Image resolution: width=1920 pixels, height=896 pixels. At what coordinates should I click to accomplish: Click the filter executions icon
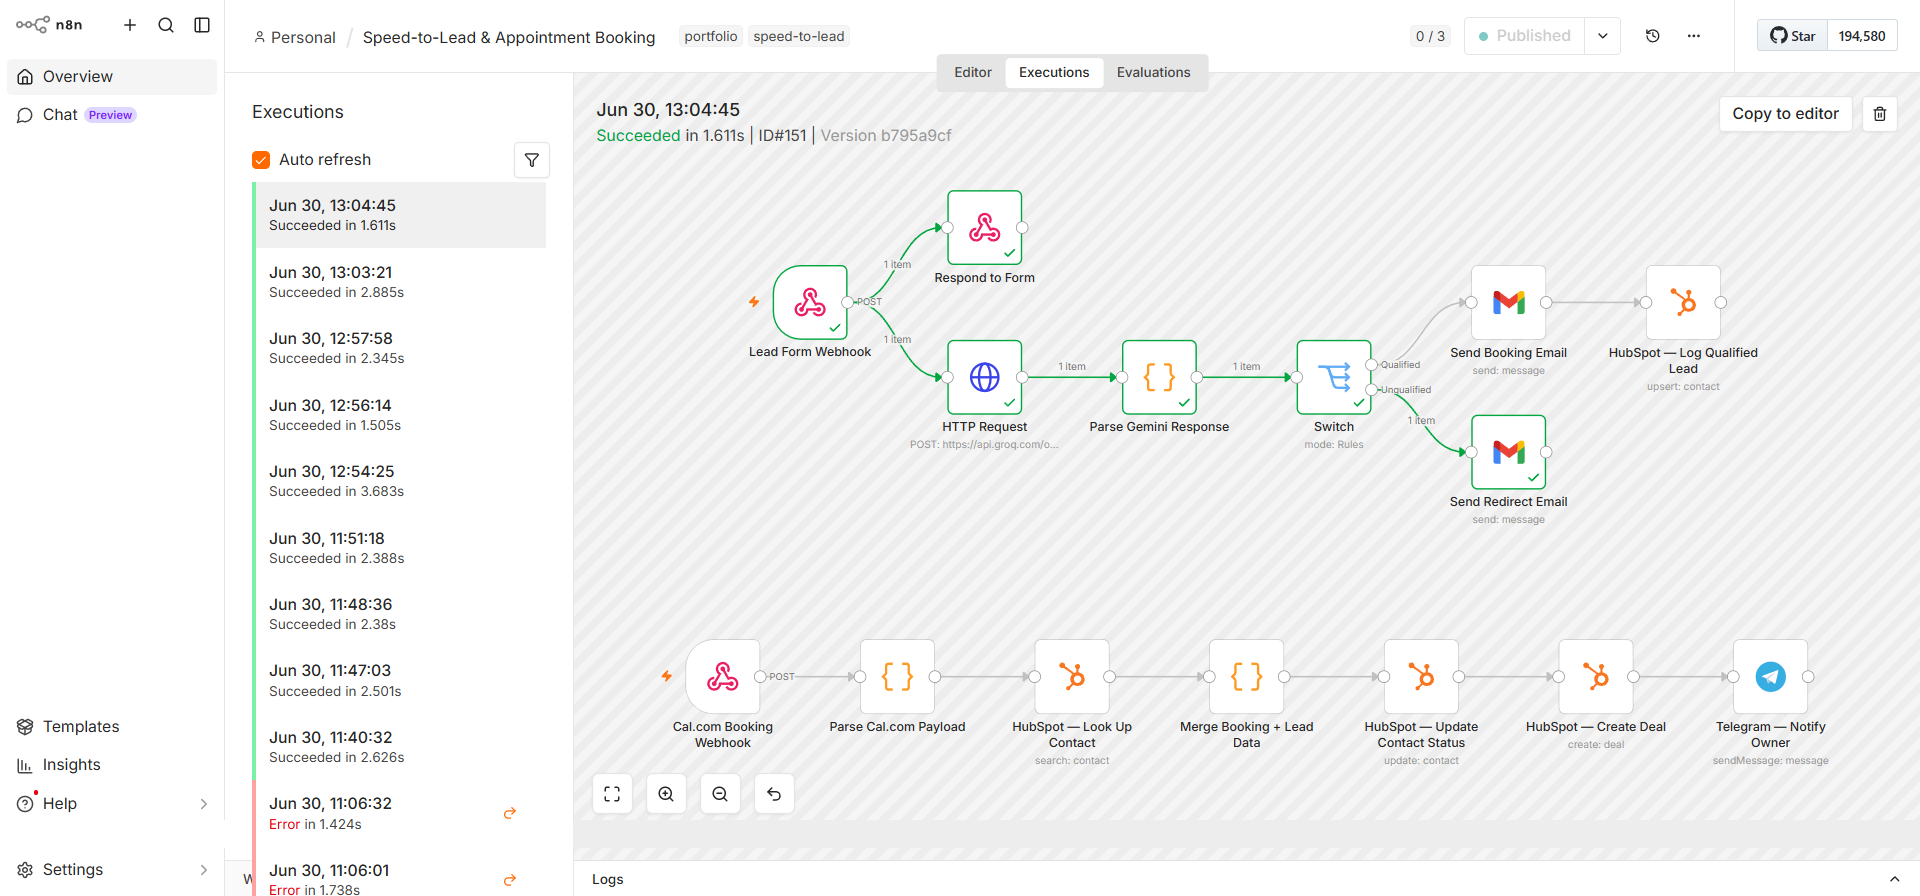tap(532, 160)
